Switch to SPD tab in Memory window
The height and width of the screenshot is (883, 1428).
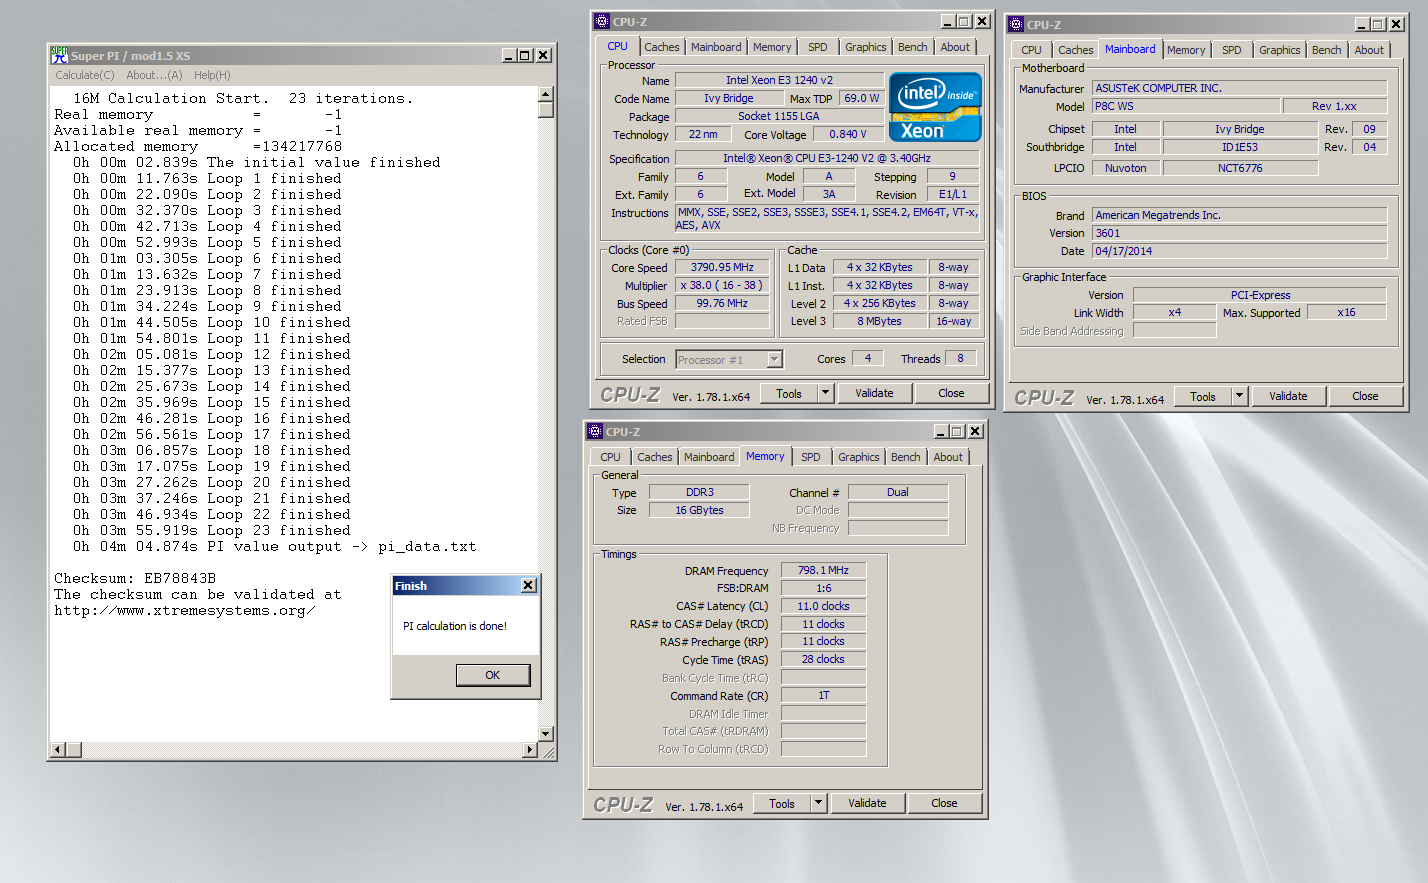pyautogui.click(x=811, y=457)
